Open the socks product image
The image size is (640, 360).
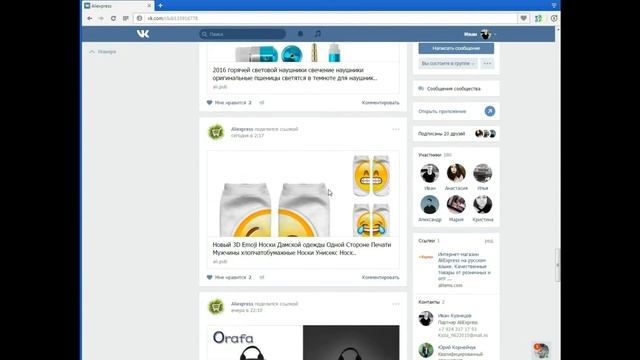303,194
